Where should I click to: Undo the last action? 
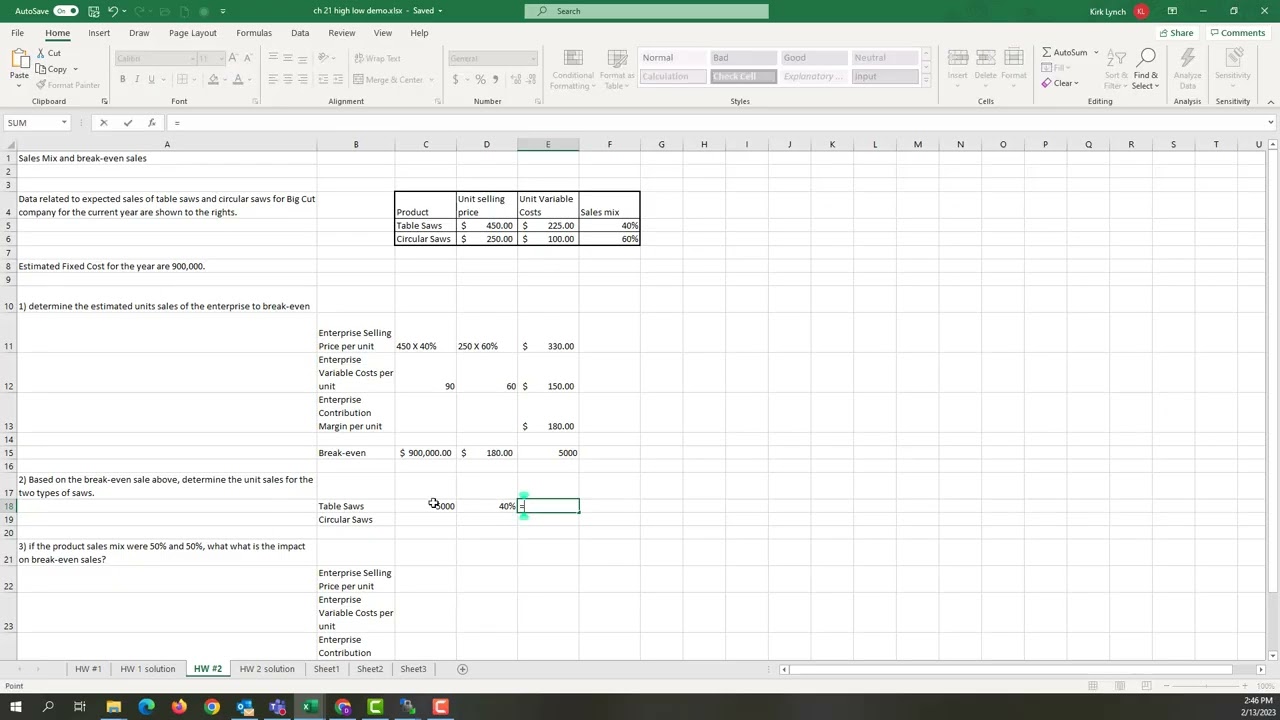(112, 11)
